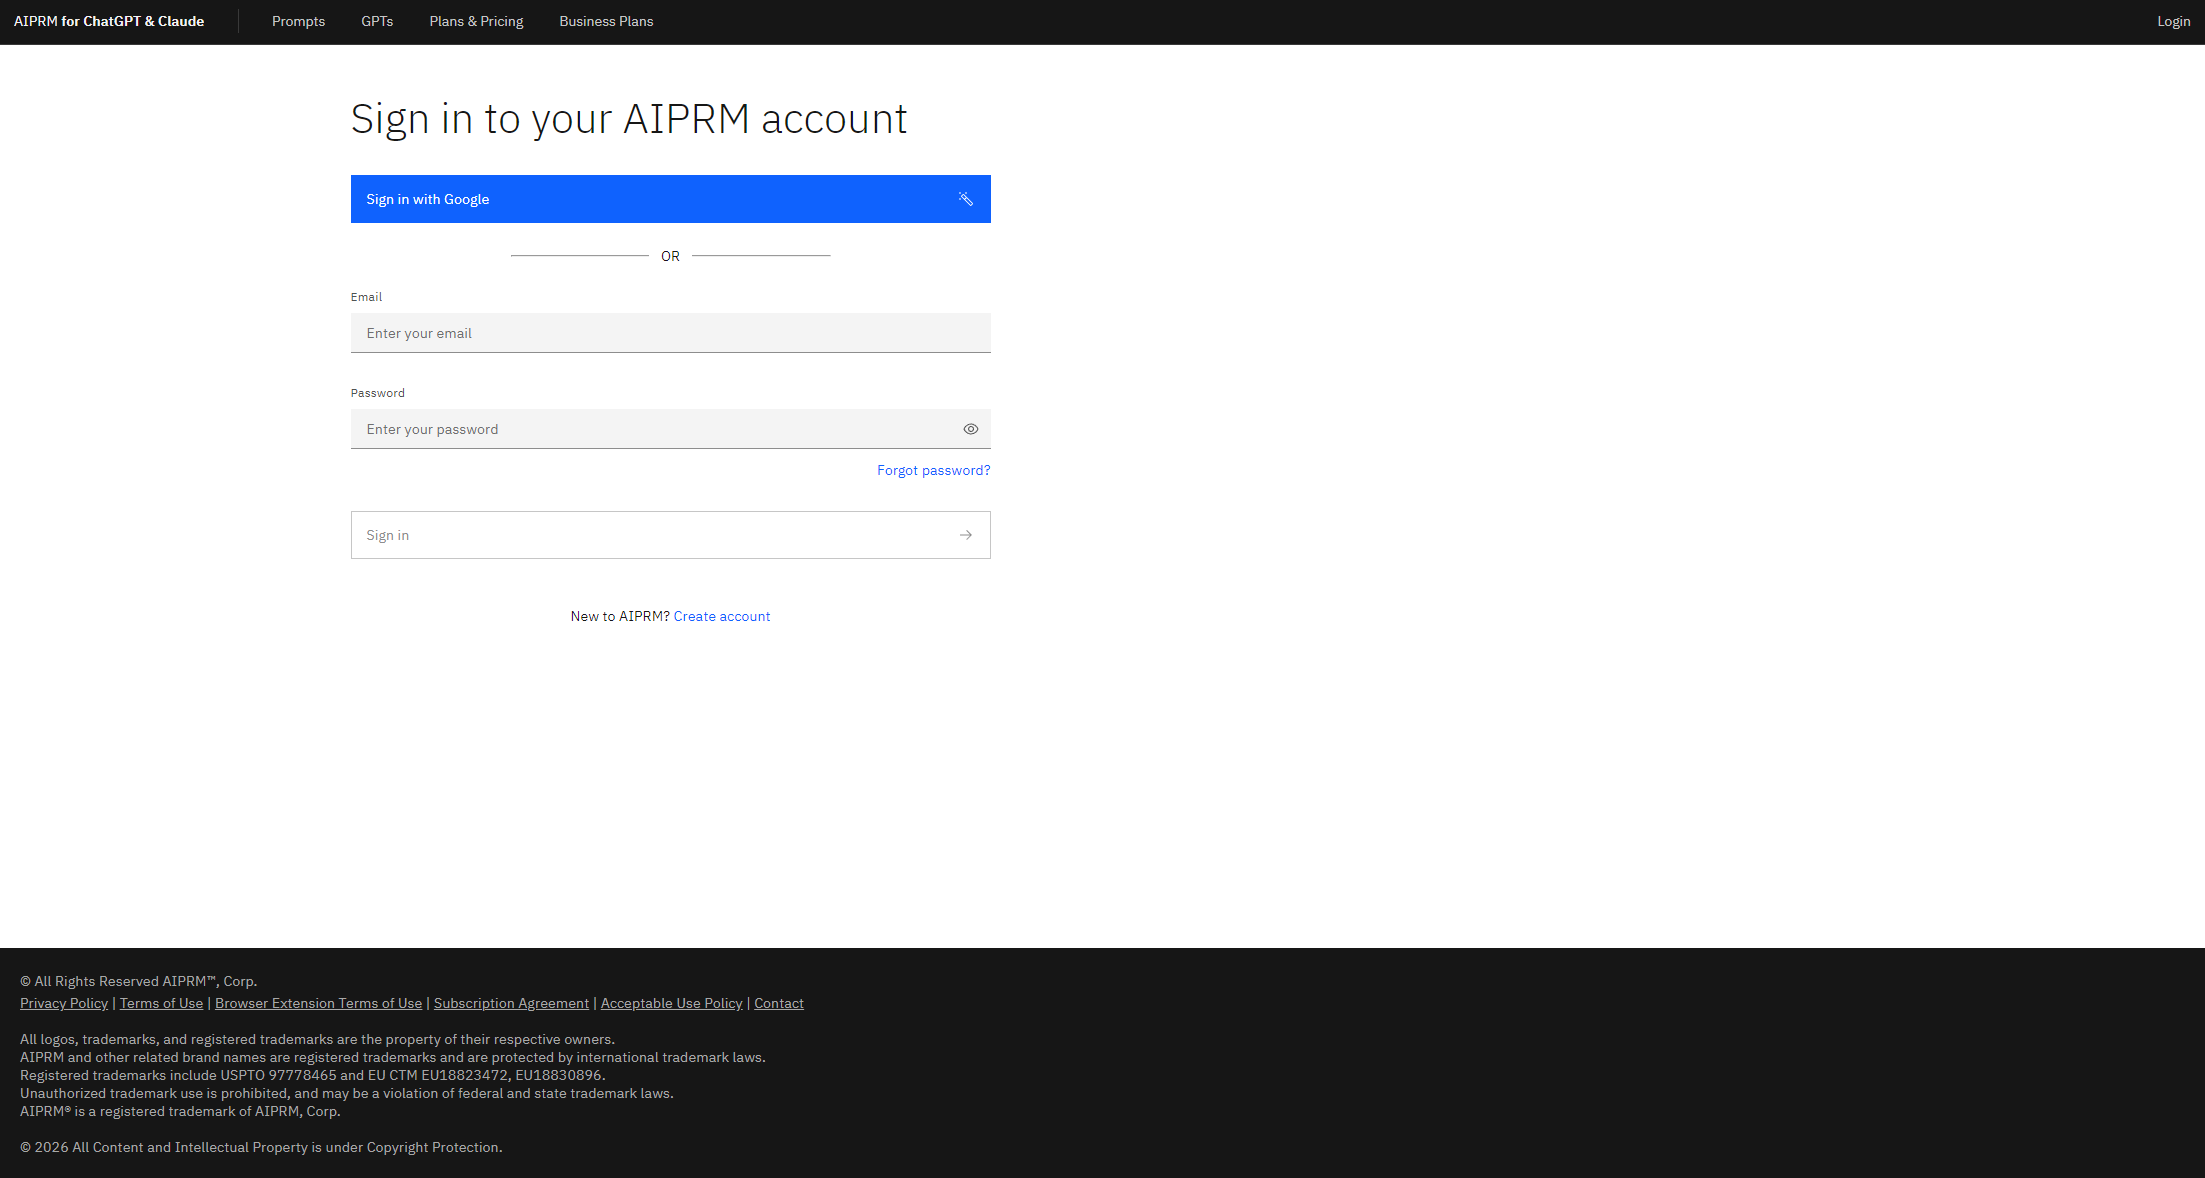Screen dimensions: 2205x1178
Task: Focus the Email input field
Action: coord(670,333)
